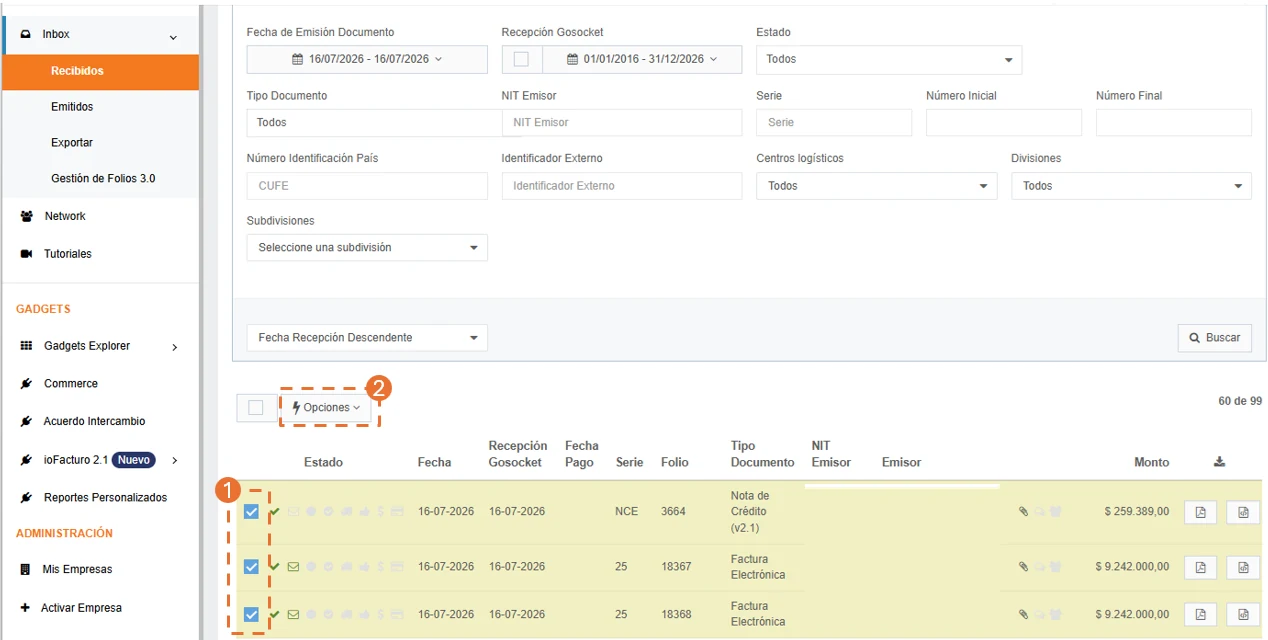This screenshot has height=640, width=1268.
Task: Focus the NIT Emisor input field
Action: pos(622,122)
